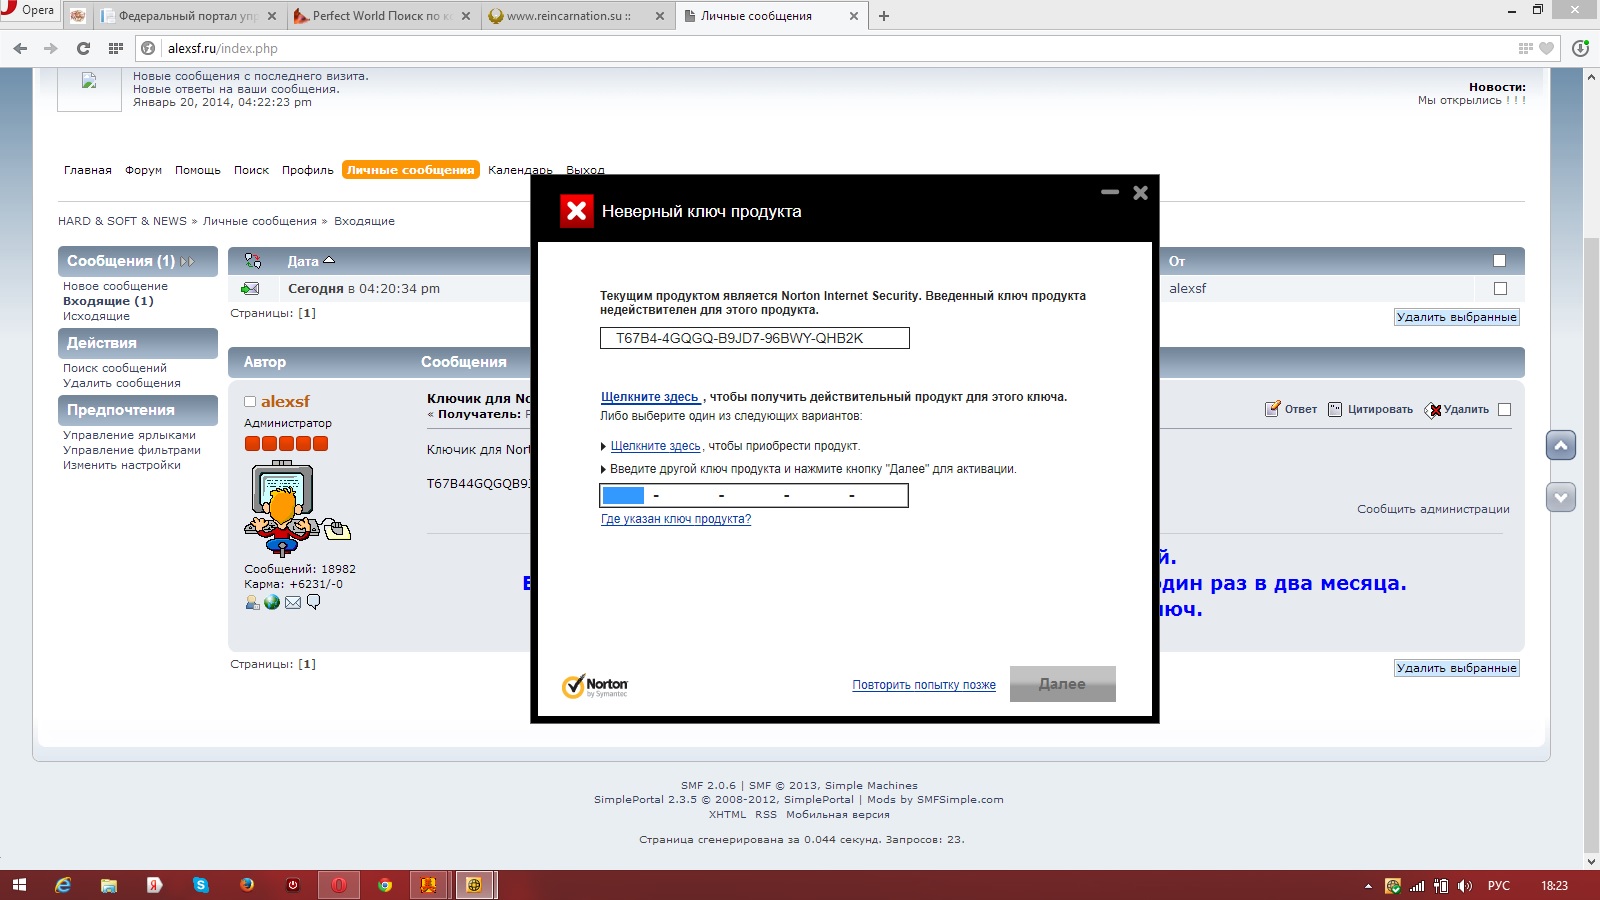Image resolution: width=1600 pixels, height=900 pixels.
Task: Open alexsf website globe icon
Action: [272, 602]
